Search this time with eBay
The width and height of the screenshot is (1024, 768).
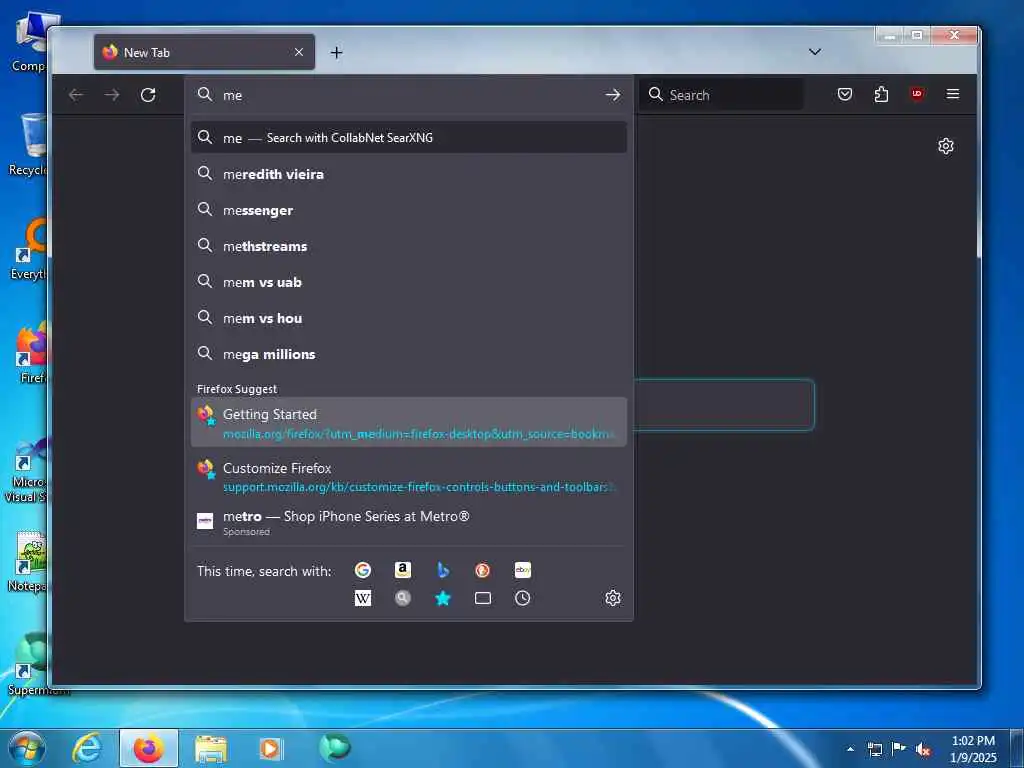522,570
